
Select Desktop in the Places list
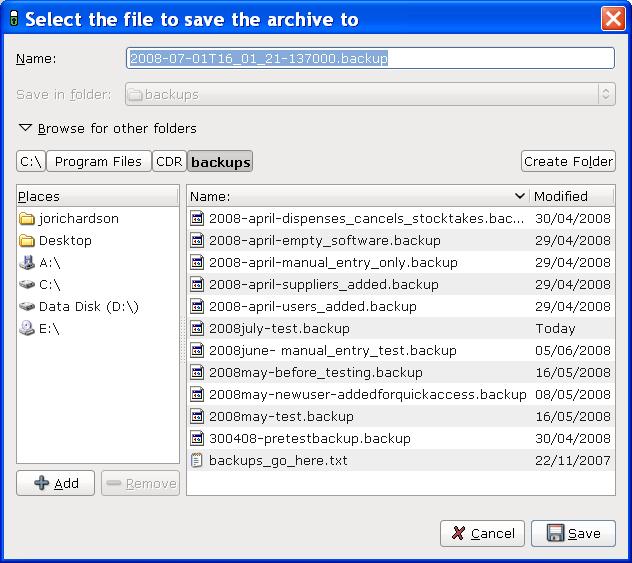[x=98, y=241]
